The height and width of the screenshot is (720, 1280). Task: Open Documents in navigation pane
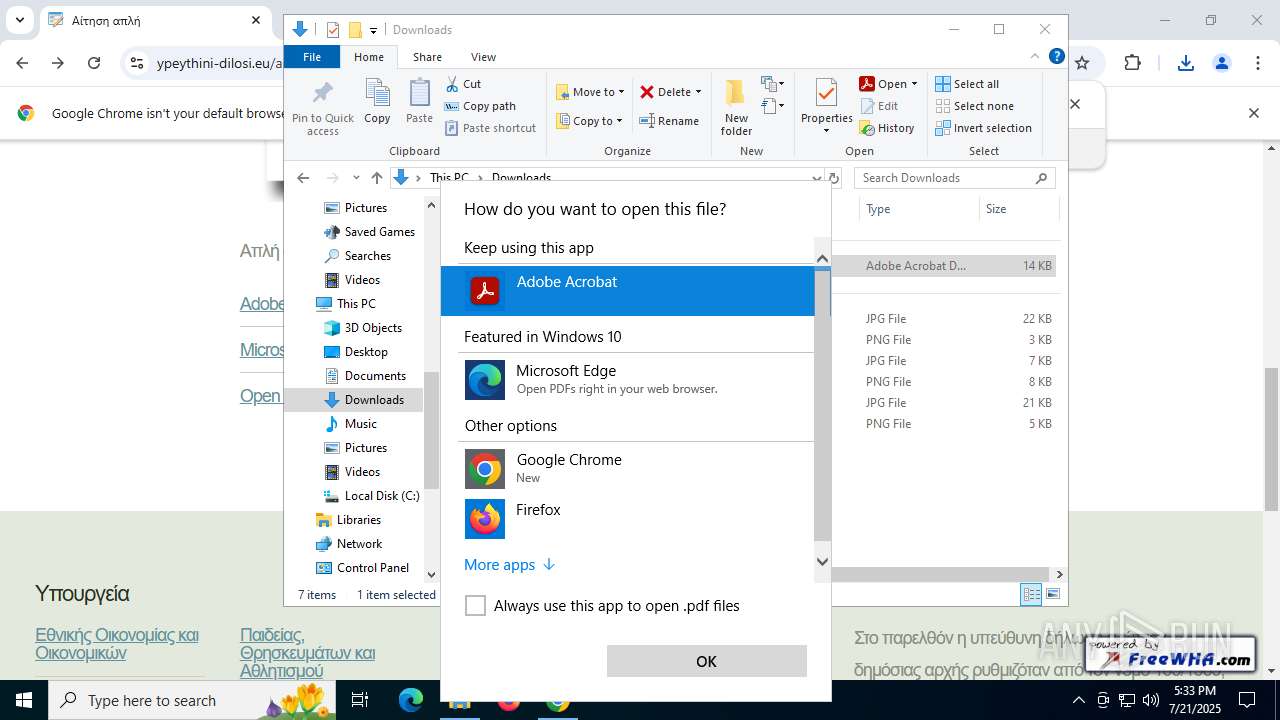coord(375,376)
